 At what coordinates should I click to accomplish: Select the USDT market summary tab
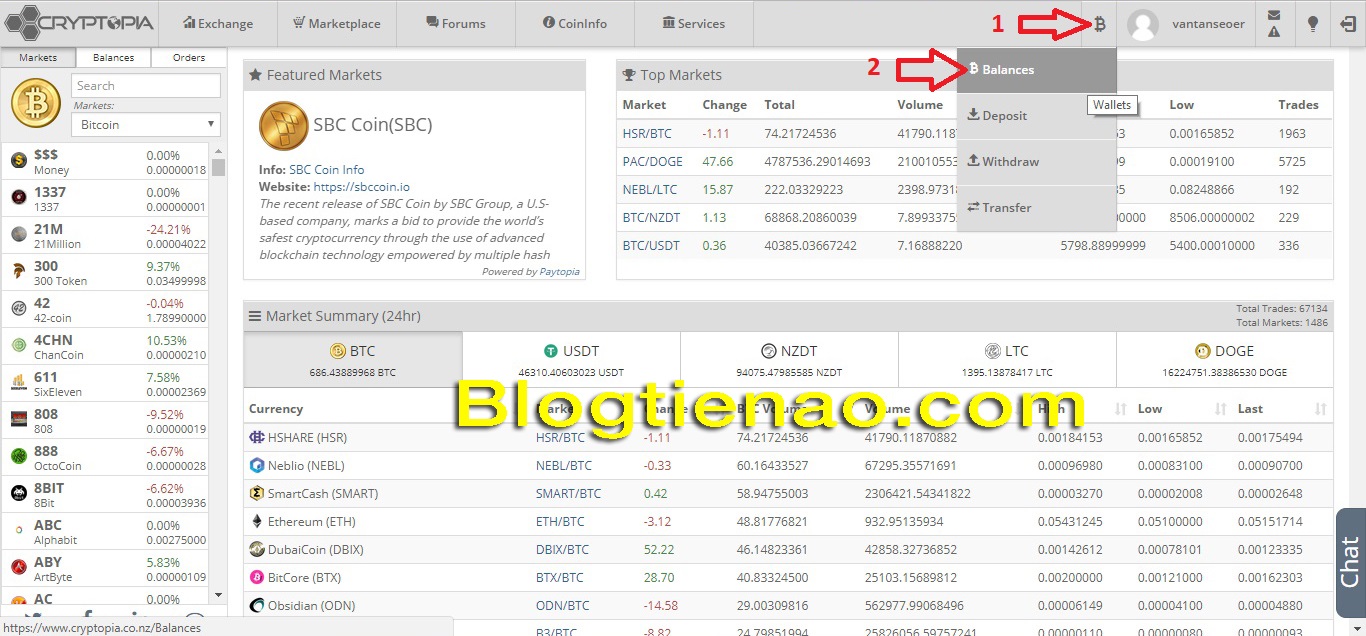571,360
